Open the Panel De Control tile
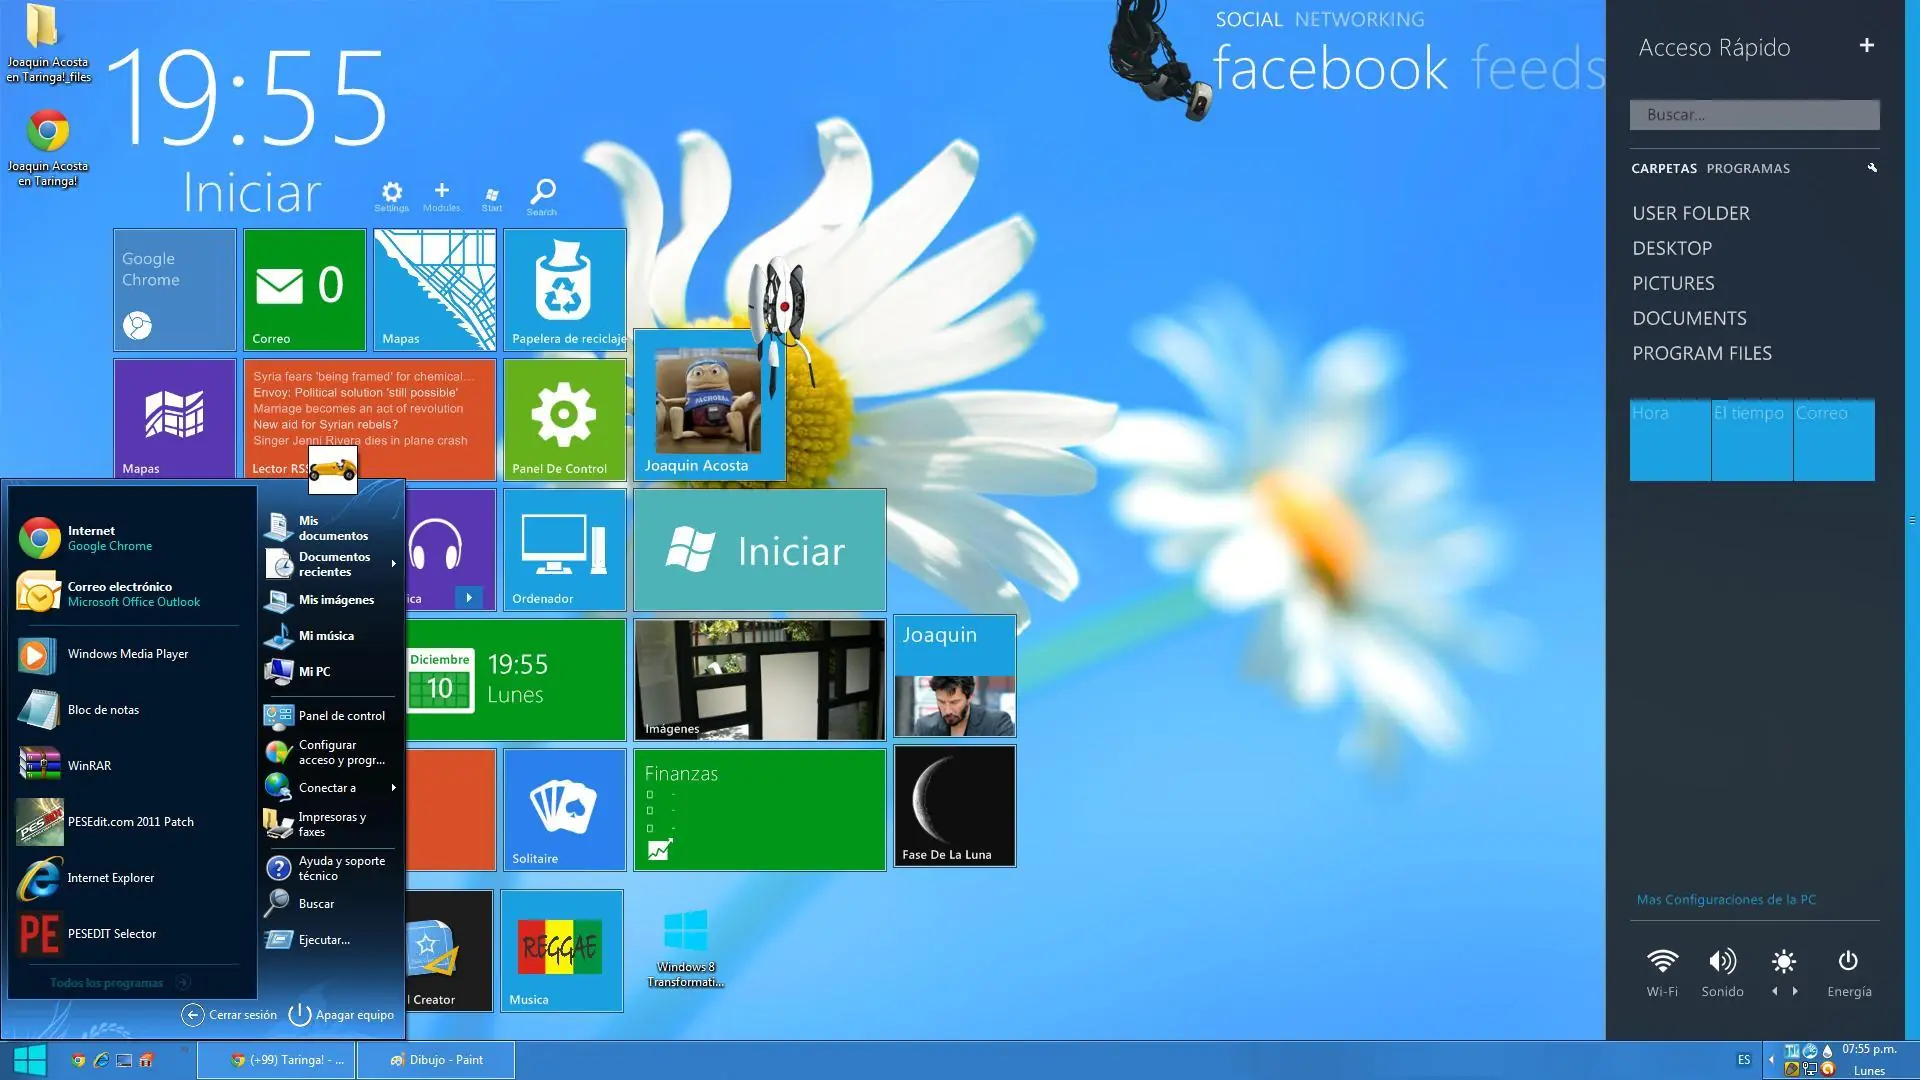1920x1080 pixels. 565,419
